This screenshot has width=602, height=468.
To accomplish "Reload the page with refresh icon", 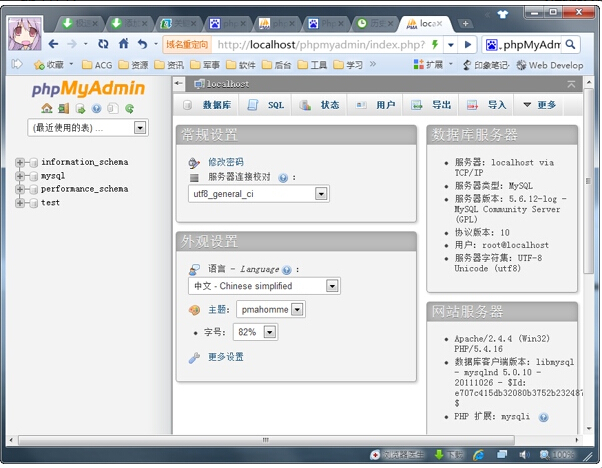I will 103,44.
